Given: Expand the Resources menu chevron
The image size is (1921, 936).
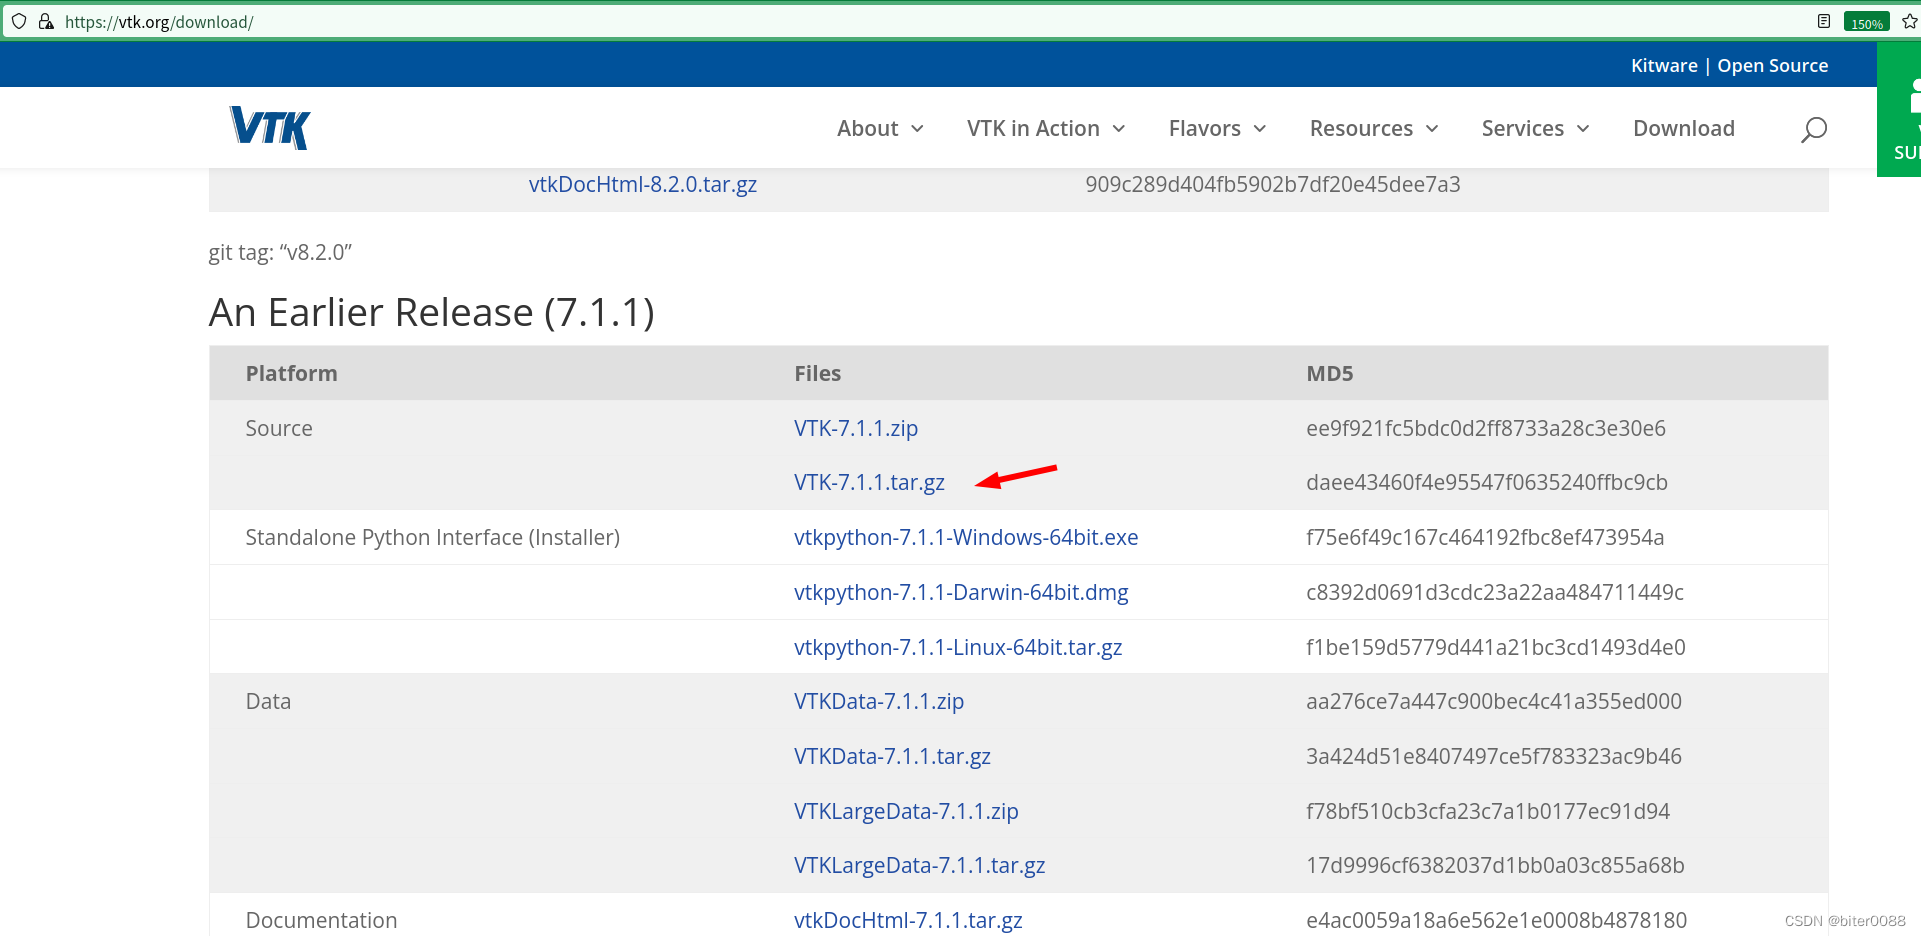Looking at the screenshot, I should point(1432,129).
